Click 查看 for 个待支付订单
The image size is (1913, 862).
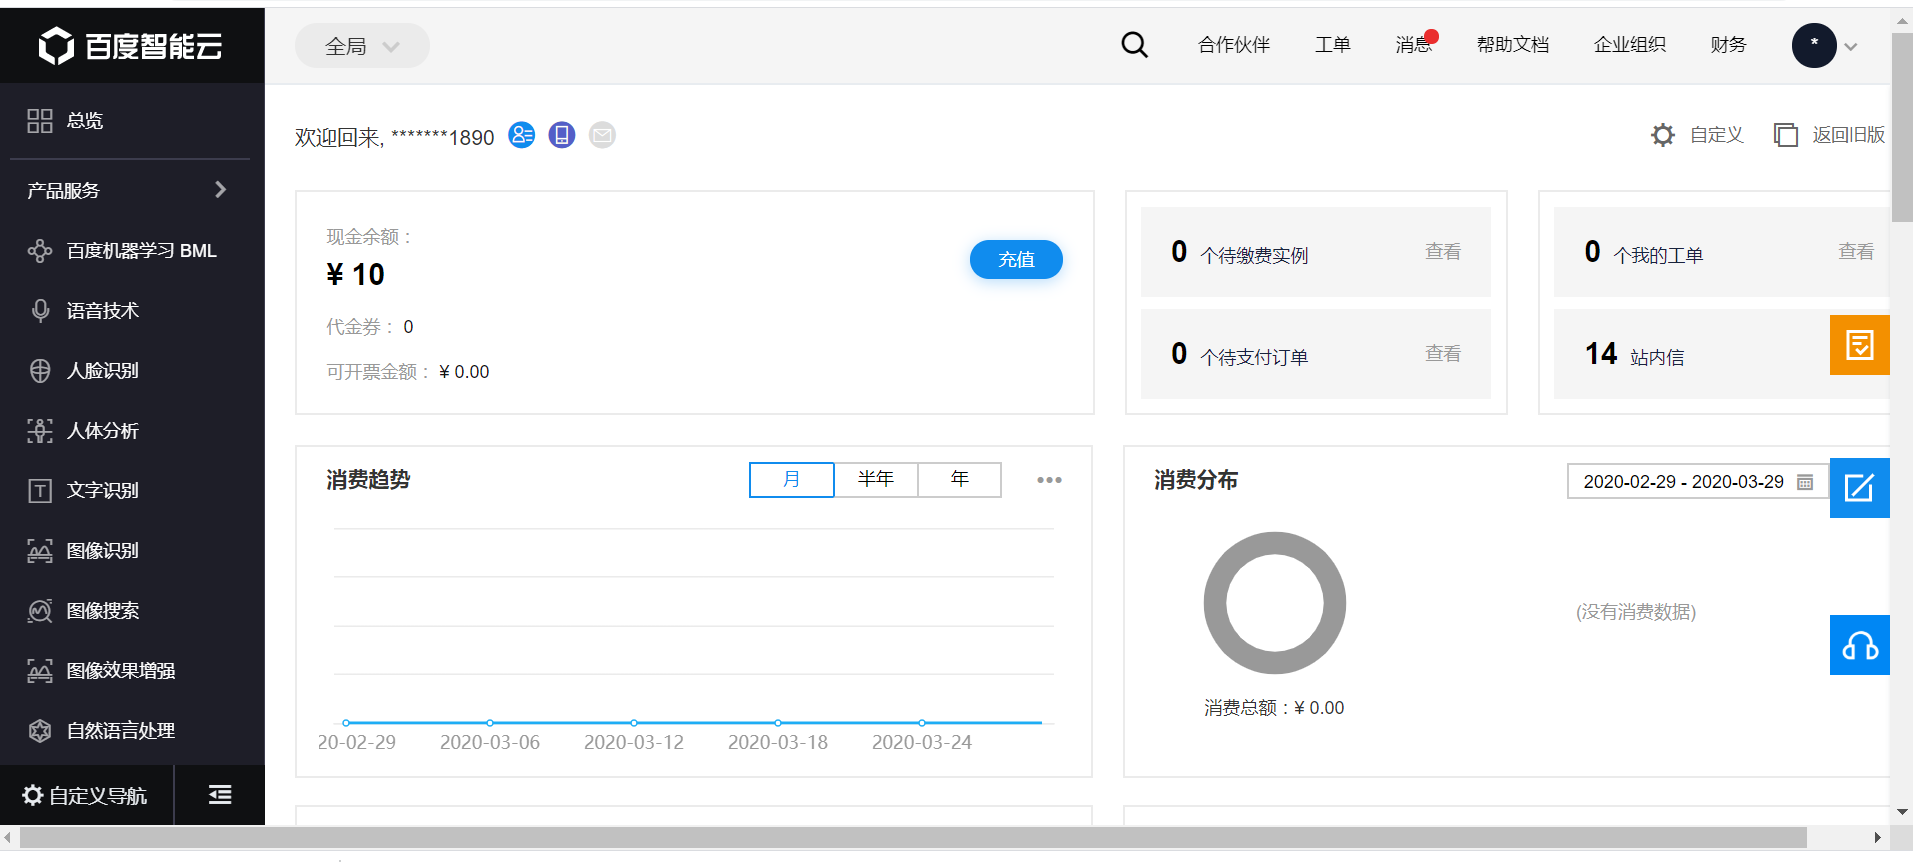click(x=1443, y=354)
